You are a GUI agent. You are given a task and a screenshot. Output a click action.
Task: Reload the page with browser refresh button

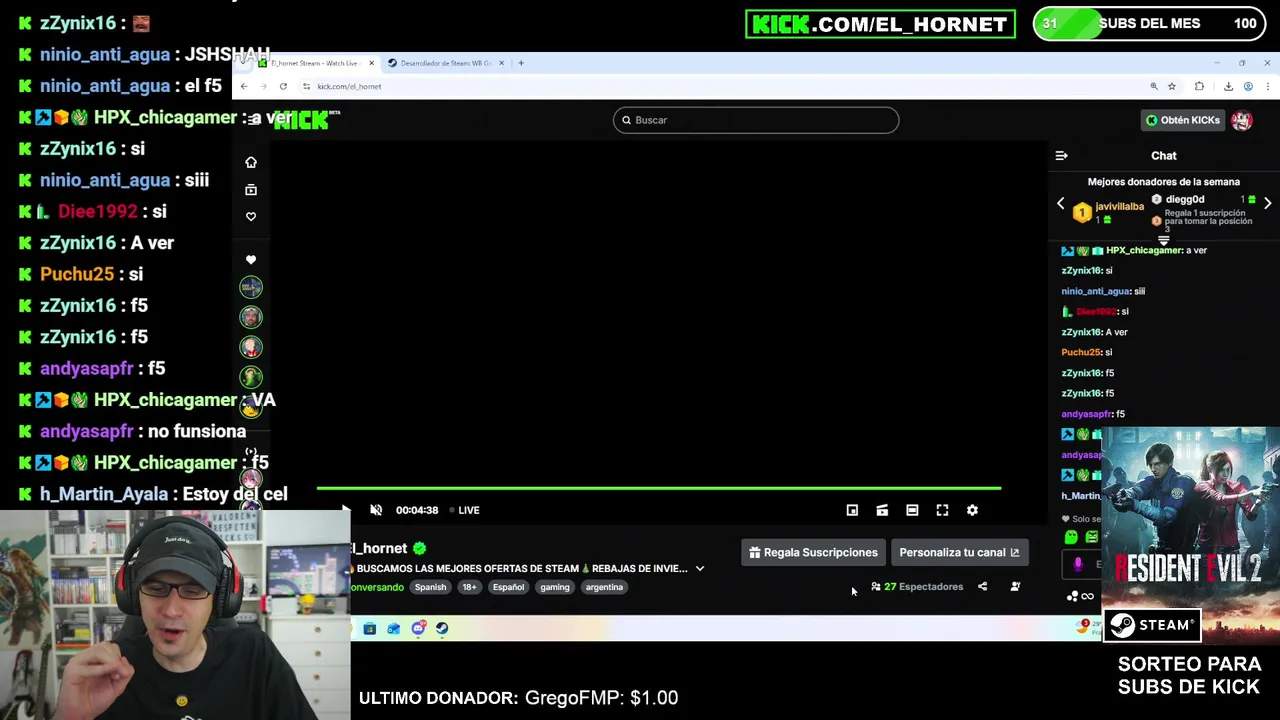(x=283, y=86)
